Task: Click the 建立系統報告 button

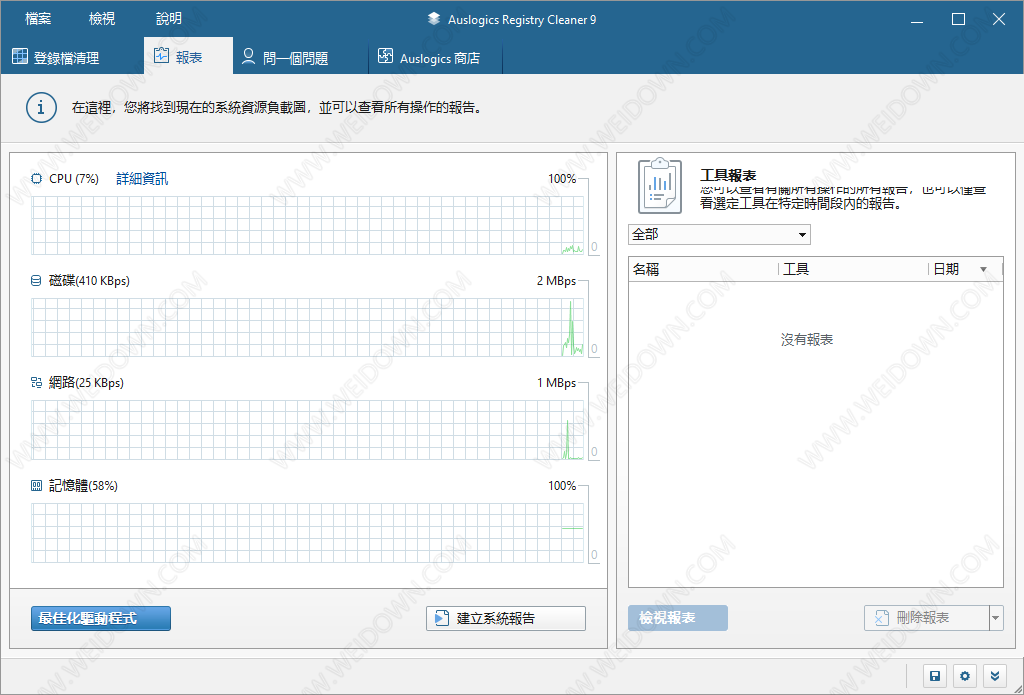Action: click(505, 618)
